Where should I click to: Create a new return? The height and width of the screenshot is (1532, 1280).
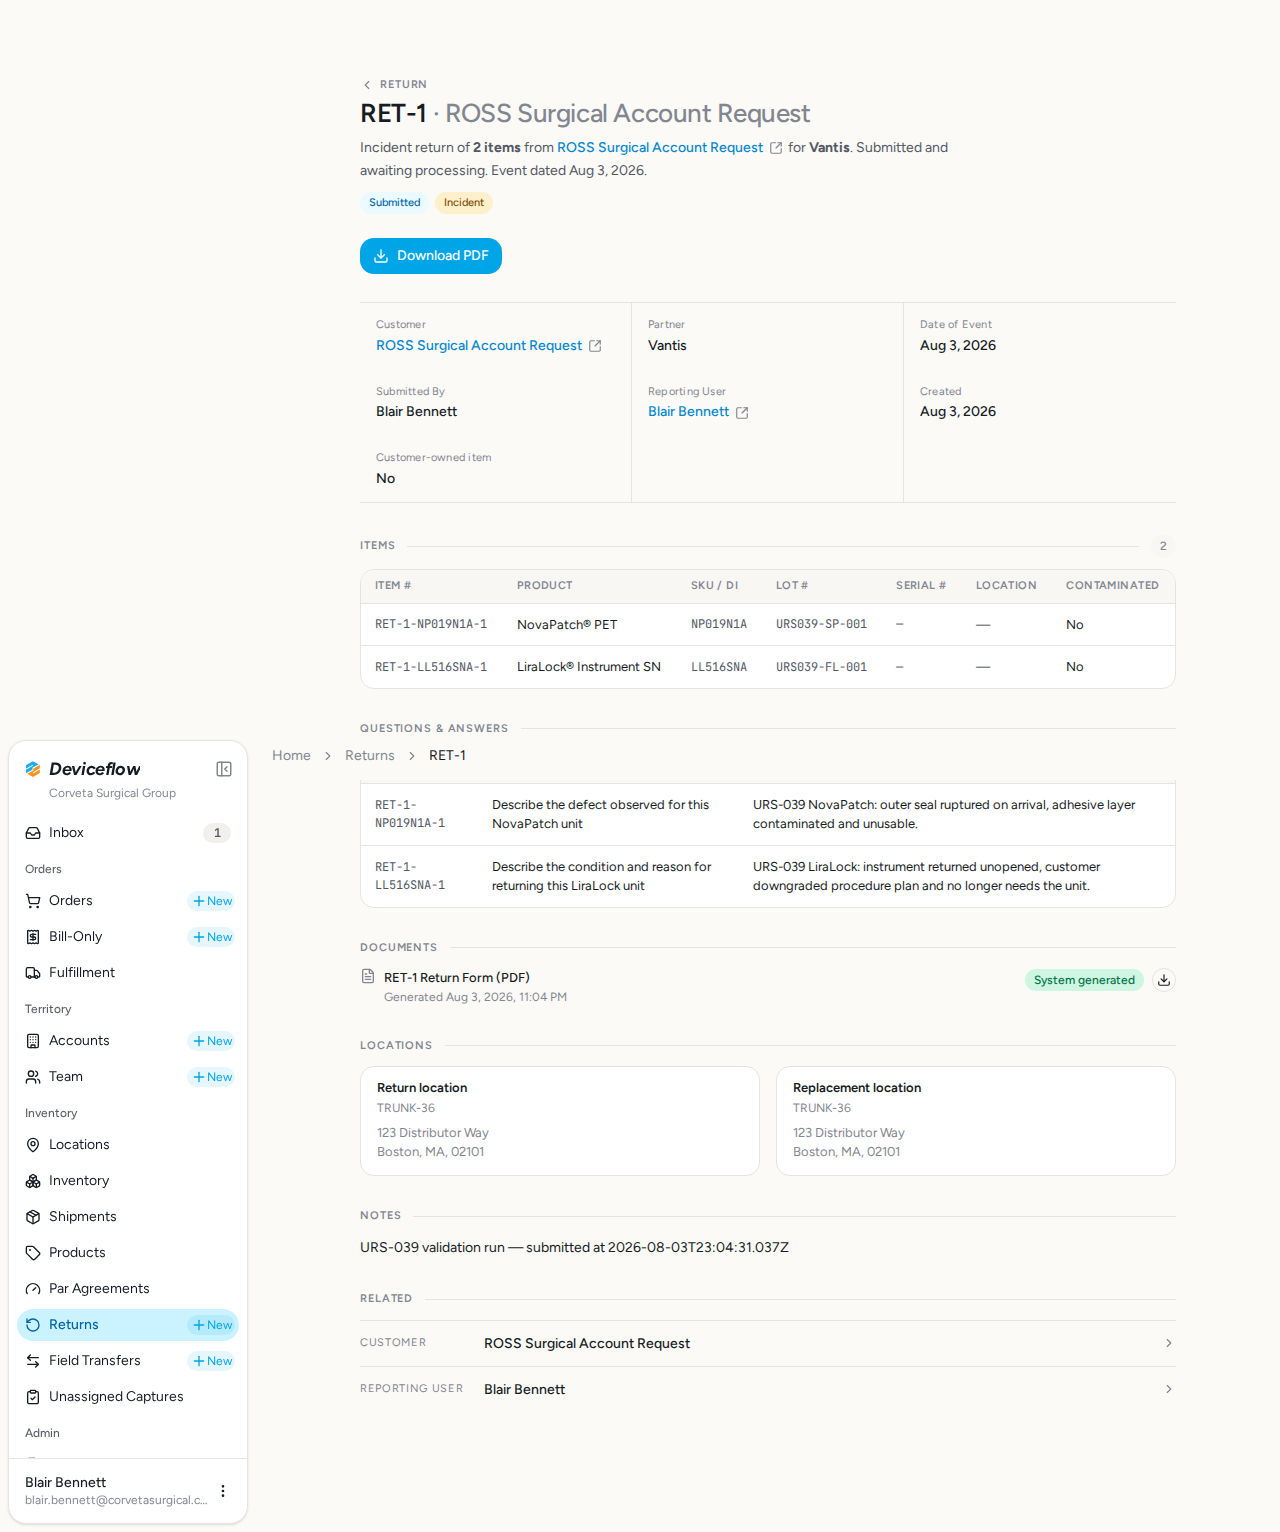tap(213, 1325)
